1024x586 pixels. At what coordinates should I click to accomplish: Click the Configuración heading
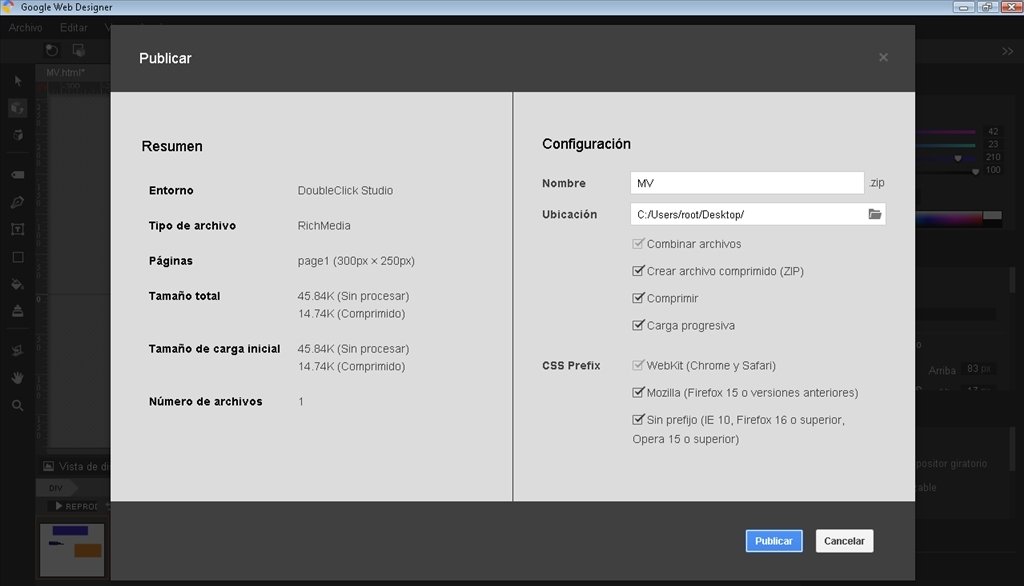(x=586, y=144)
